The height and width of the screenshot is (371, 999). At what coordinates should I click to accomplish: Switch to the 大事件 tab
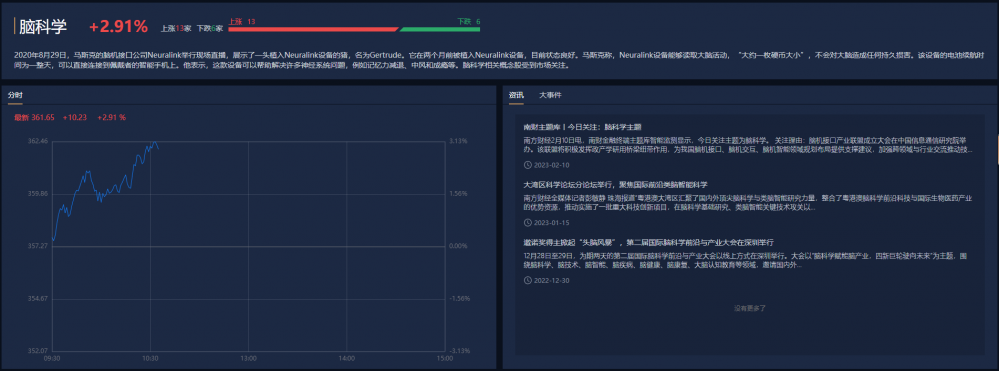550,95
